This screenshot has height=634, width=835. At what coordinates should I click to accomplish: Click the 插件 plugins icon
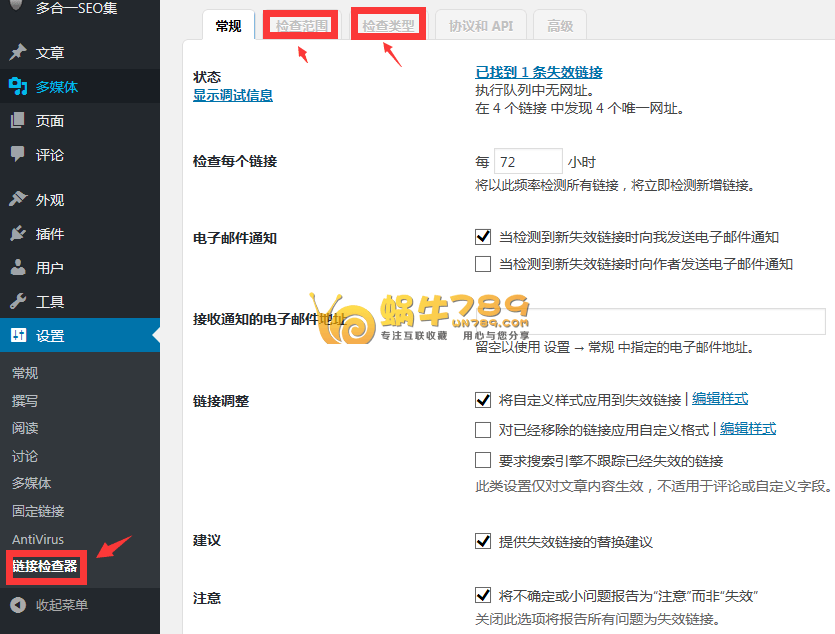click(x=18, y=234)
